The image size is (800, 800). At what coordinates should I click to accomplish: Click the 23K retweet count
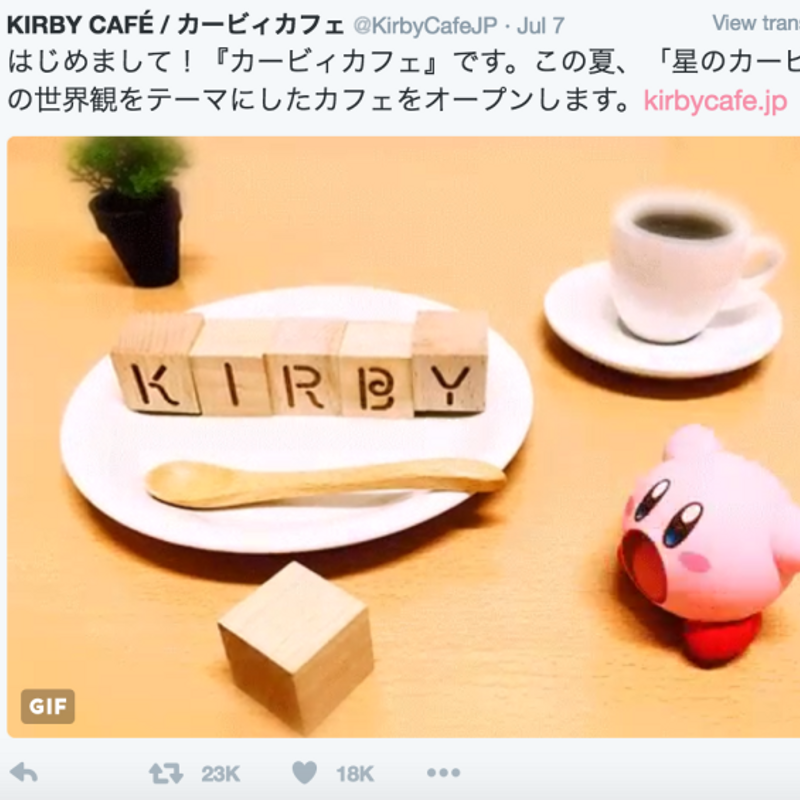pos(220,773)
